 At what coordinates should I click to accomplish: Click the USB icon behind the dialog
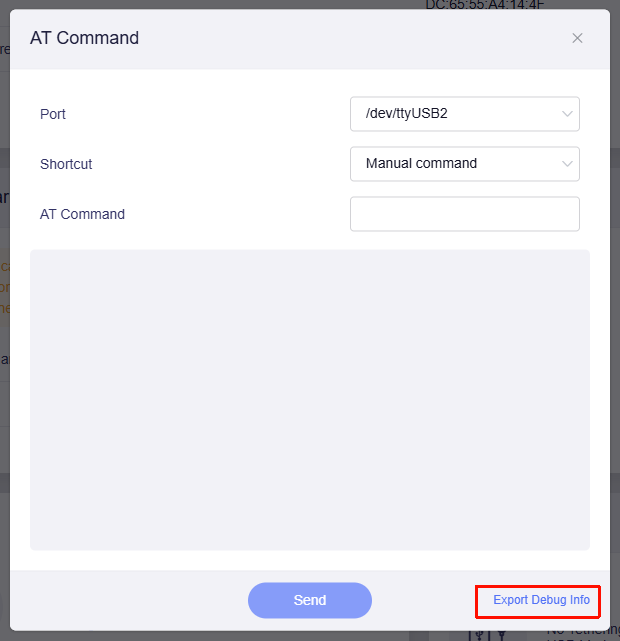pyautogui.click(x=479, y=635)
